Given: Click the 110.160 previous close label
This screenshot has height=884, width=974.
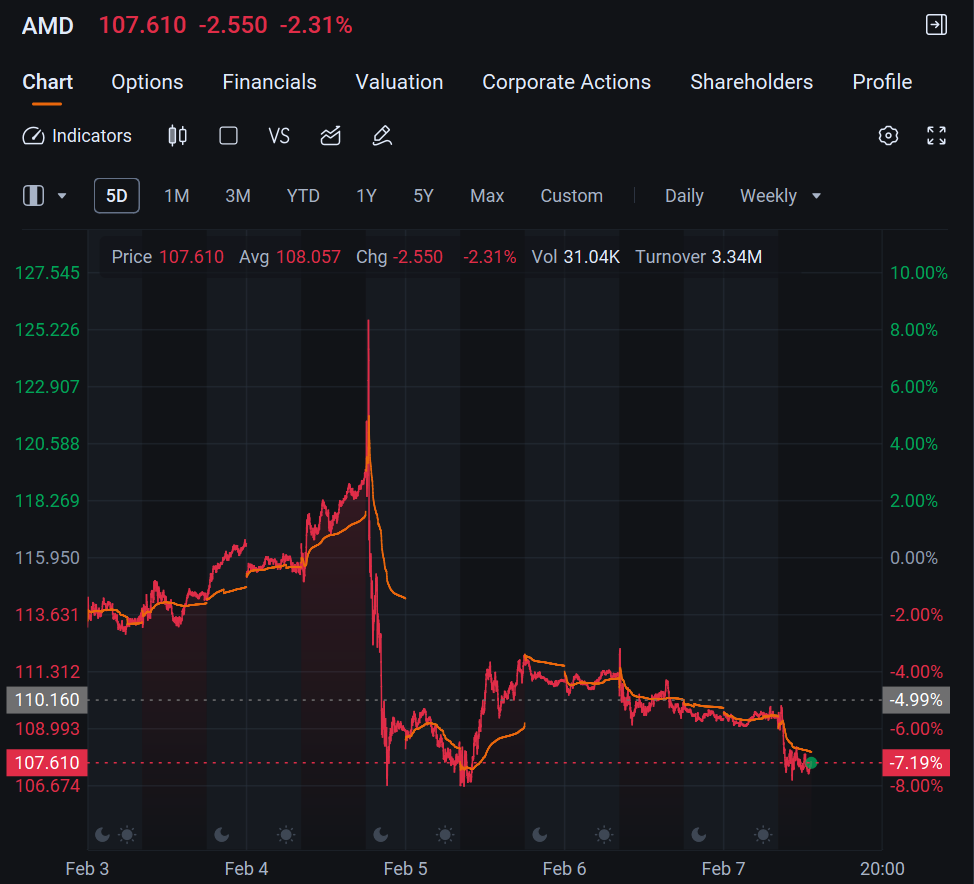Looking at the screenshot, I should click(47, 700).
